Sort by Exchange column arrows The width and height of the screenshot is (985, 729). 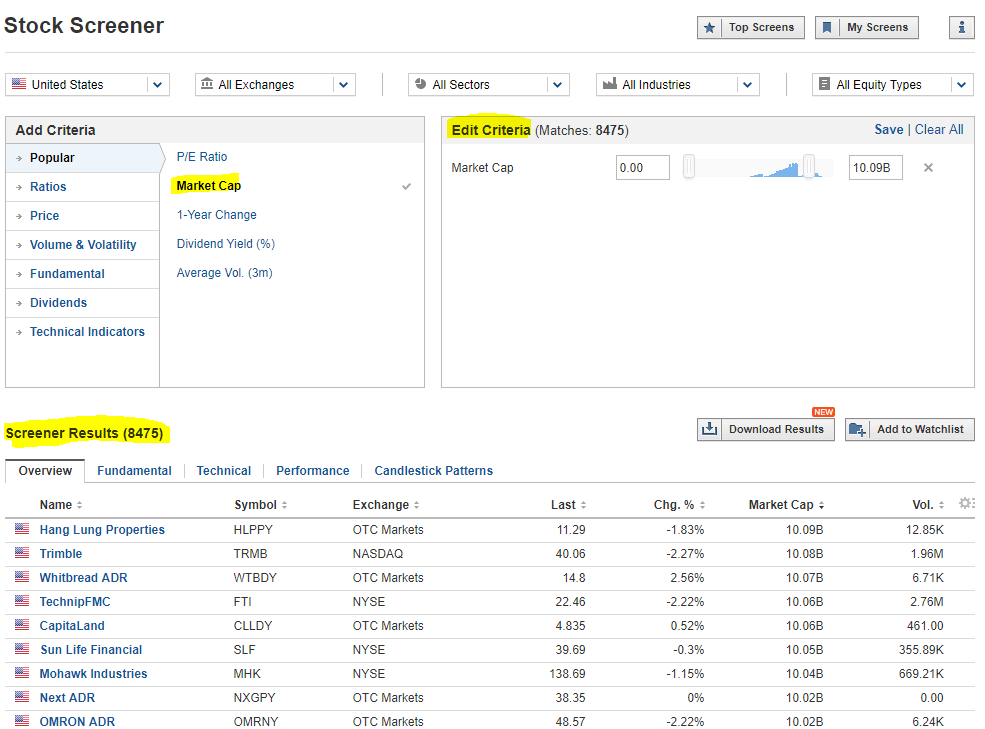pyautogui.click(x=416, y=505)
